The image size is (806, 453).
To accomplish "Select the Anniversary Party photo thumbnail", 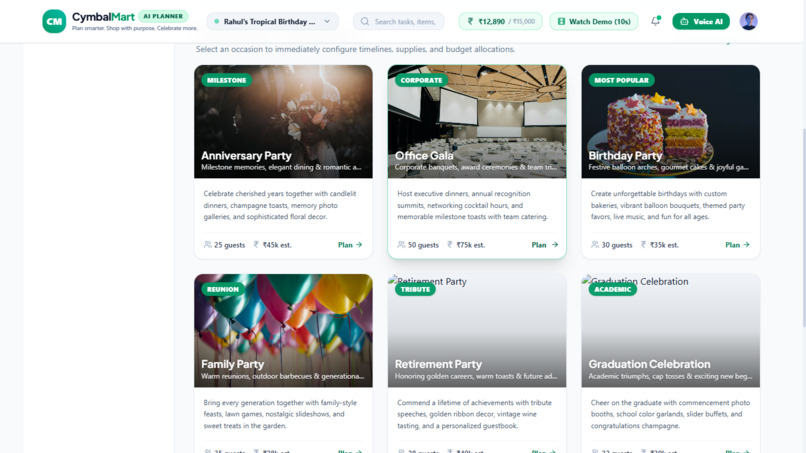I will click(283, 121).
